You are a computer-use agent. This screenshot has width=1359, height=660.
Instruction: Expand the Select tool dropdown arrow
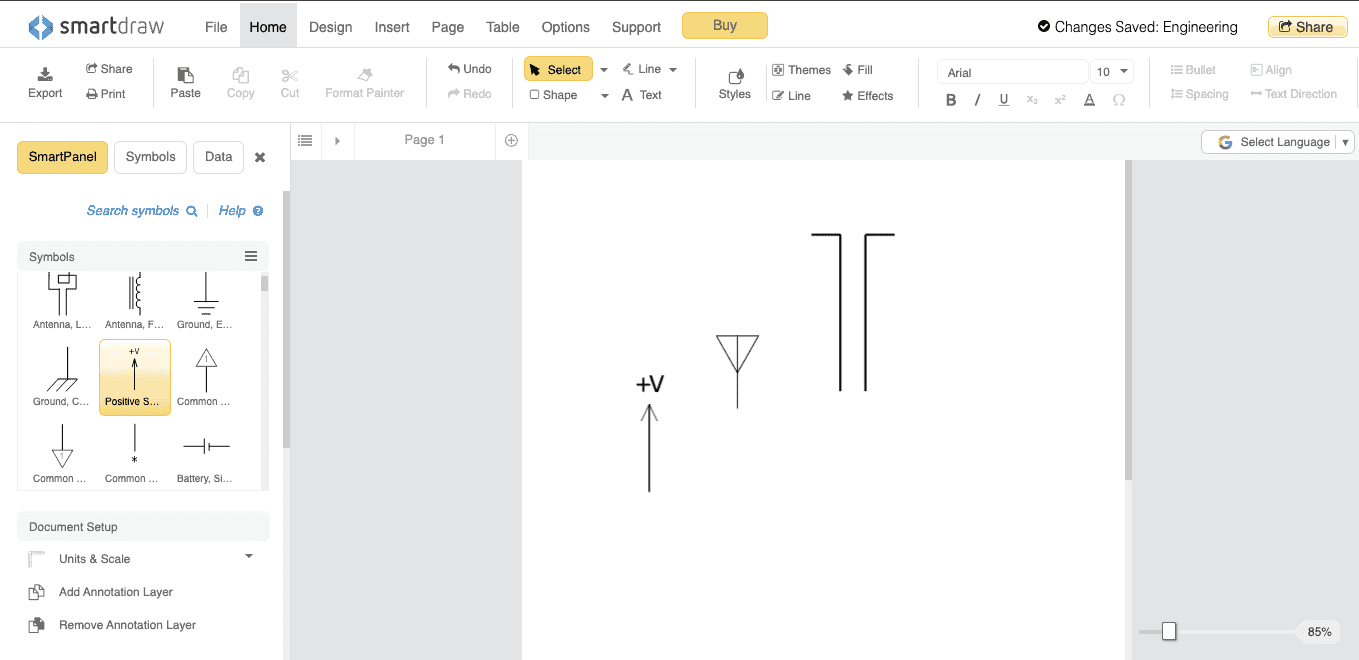(604, 70)
